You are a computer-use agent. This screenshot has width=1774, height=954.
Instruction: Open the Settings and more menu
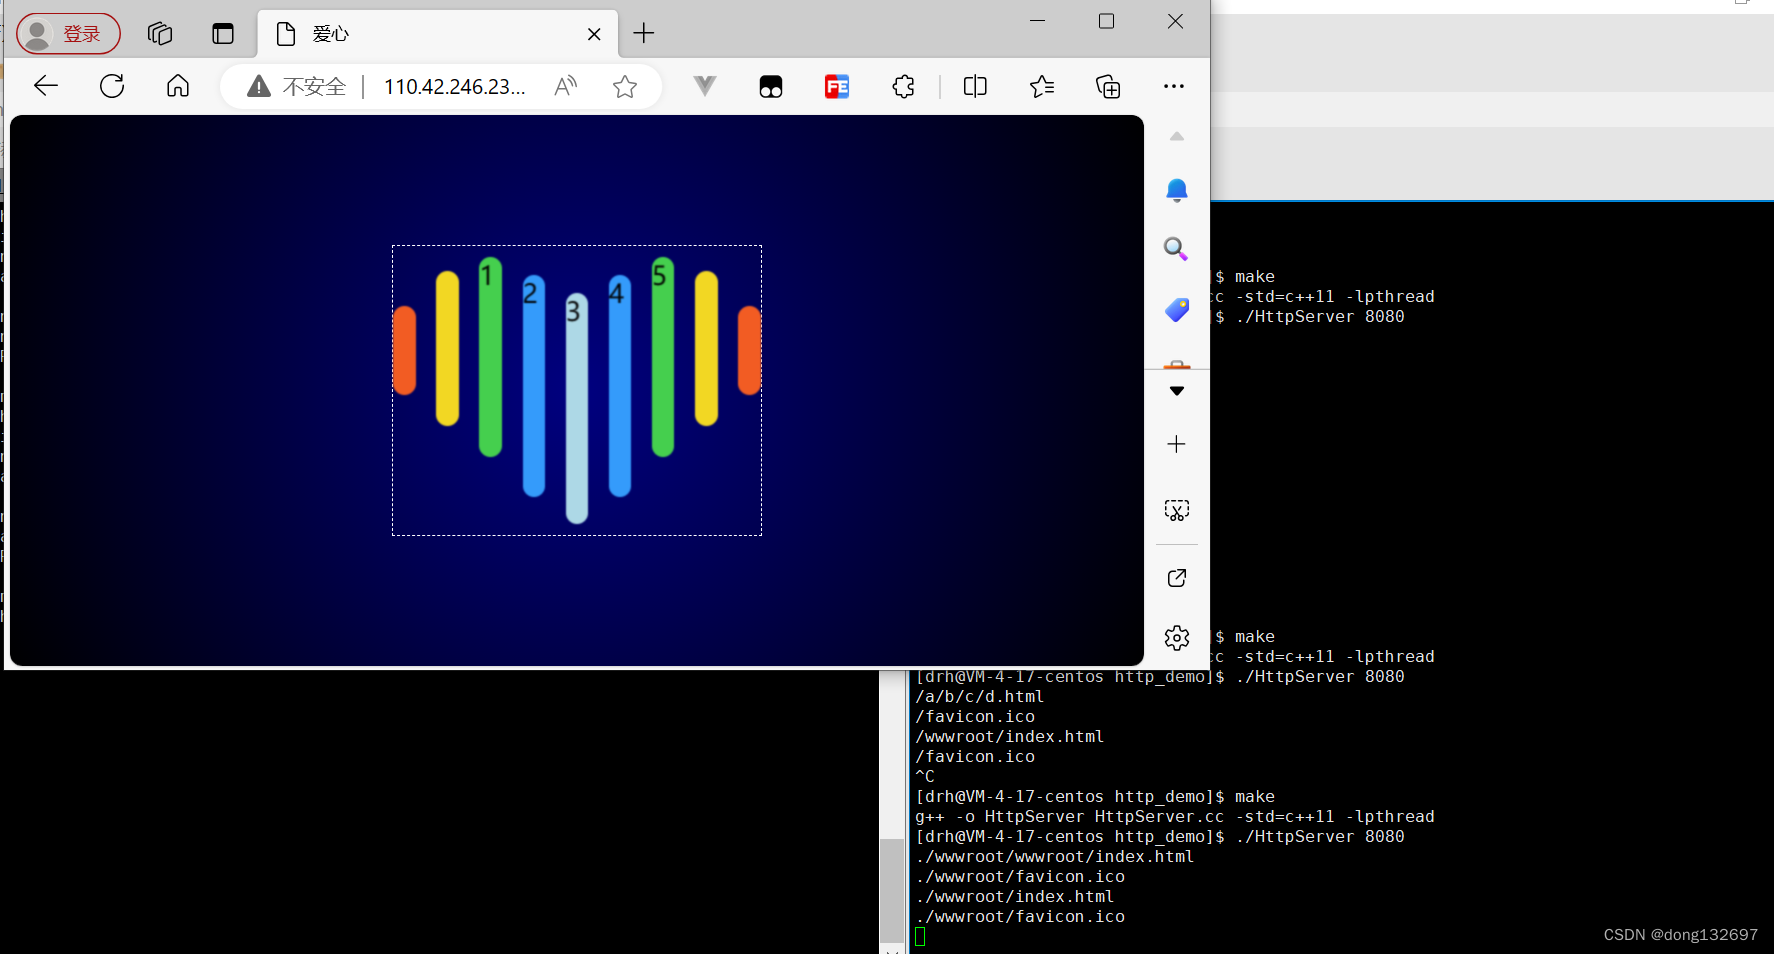click(1174, 86)
